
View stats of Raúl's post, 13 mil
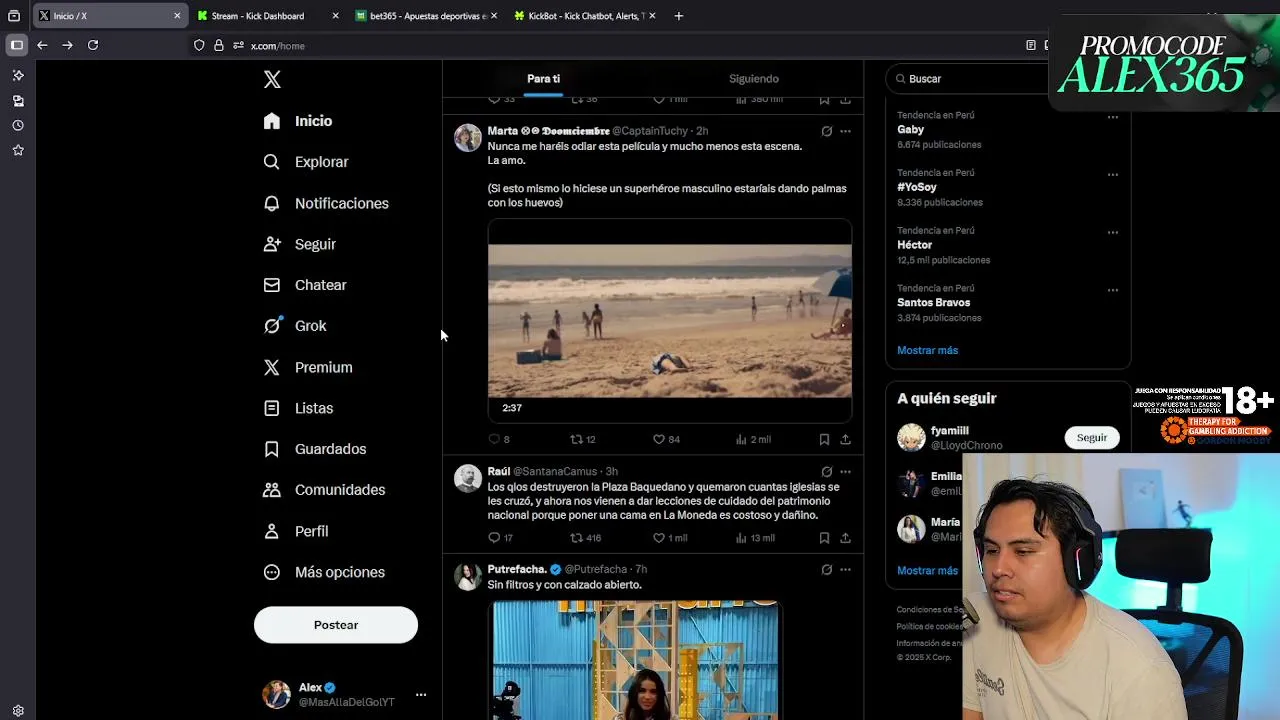point(755,538)
